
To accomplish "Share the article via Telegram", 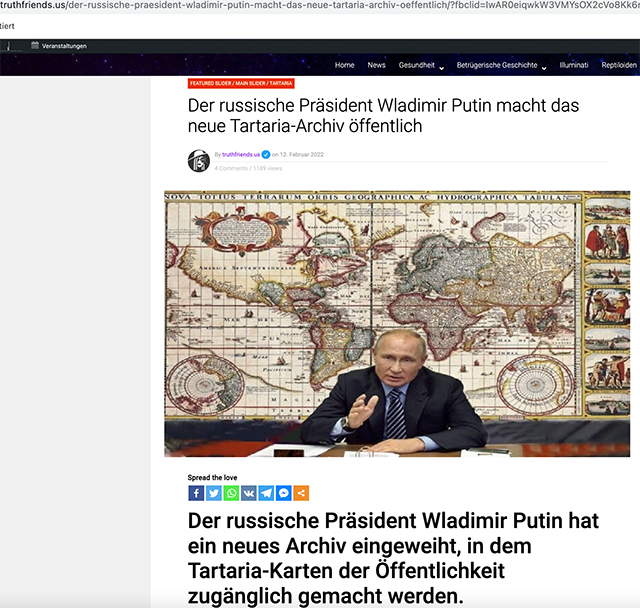I will tap(266, 493).
